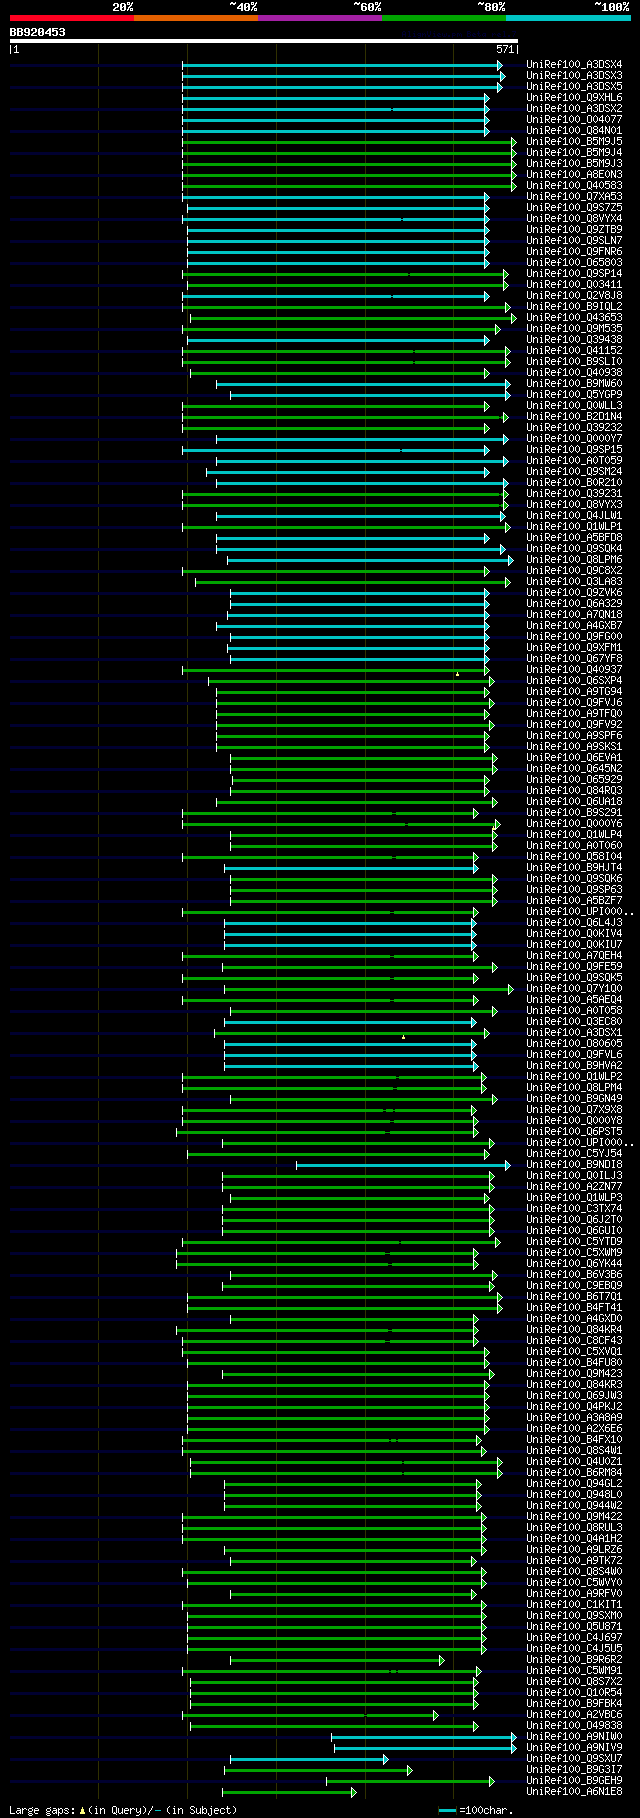Click hit name UniRef100_B9R6R2
This screenshot has height=1818, width=640.
point(574,1660)
